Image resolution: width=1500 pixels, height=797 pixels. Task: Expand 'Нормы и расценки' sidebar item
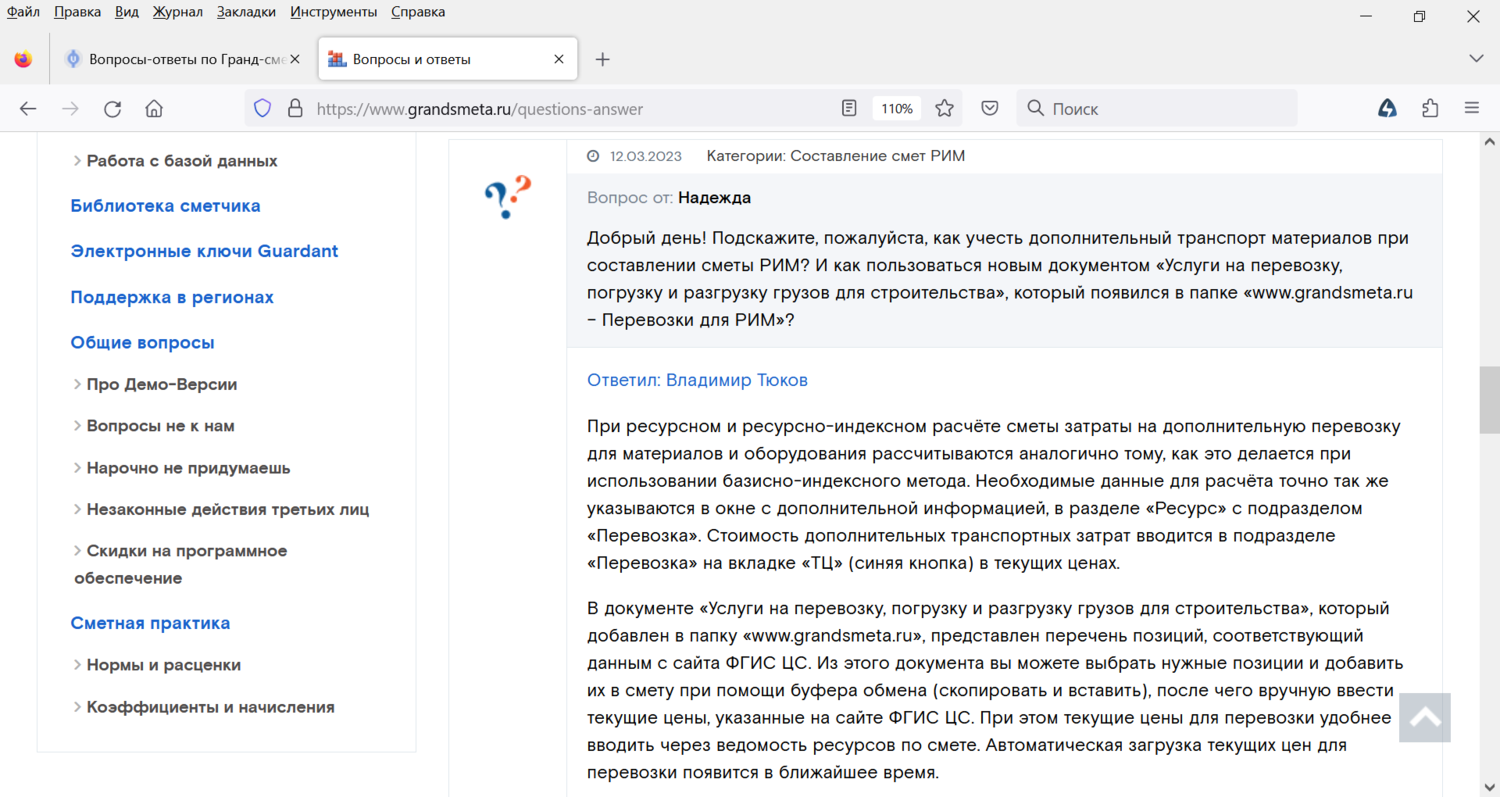pyautogui.click(x=163, y=665)
